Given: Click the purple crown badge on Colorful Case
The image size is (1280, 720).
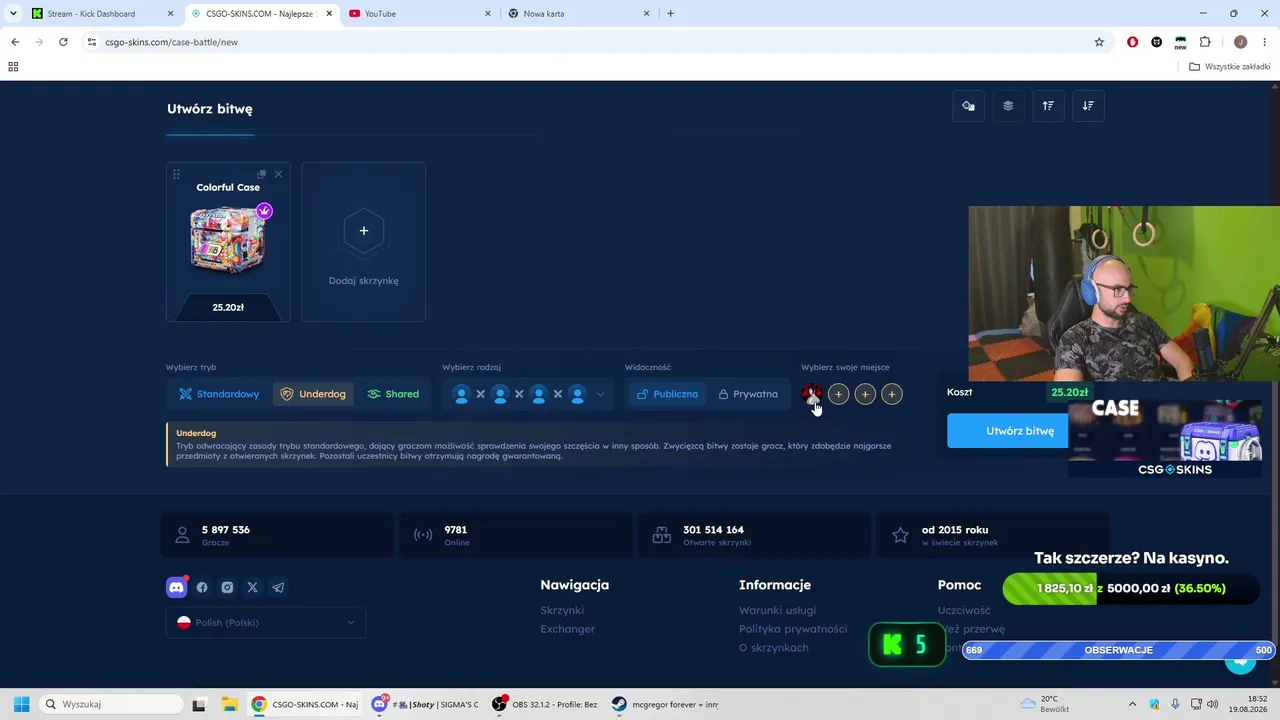Looking at the screenshot, I should (264, 211).
